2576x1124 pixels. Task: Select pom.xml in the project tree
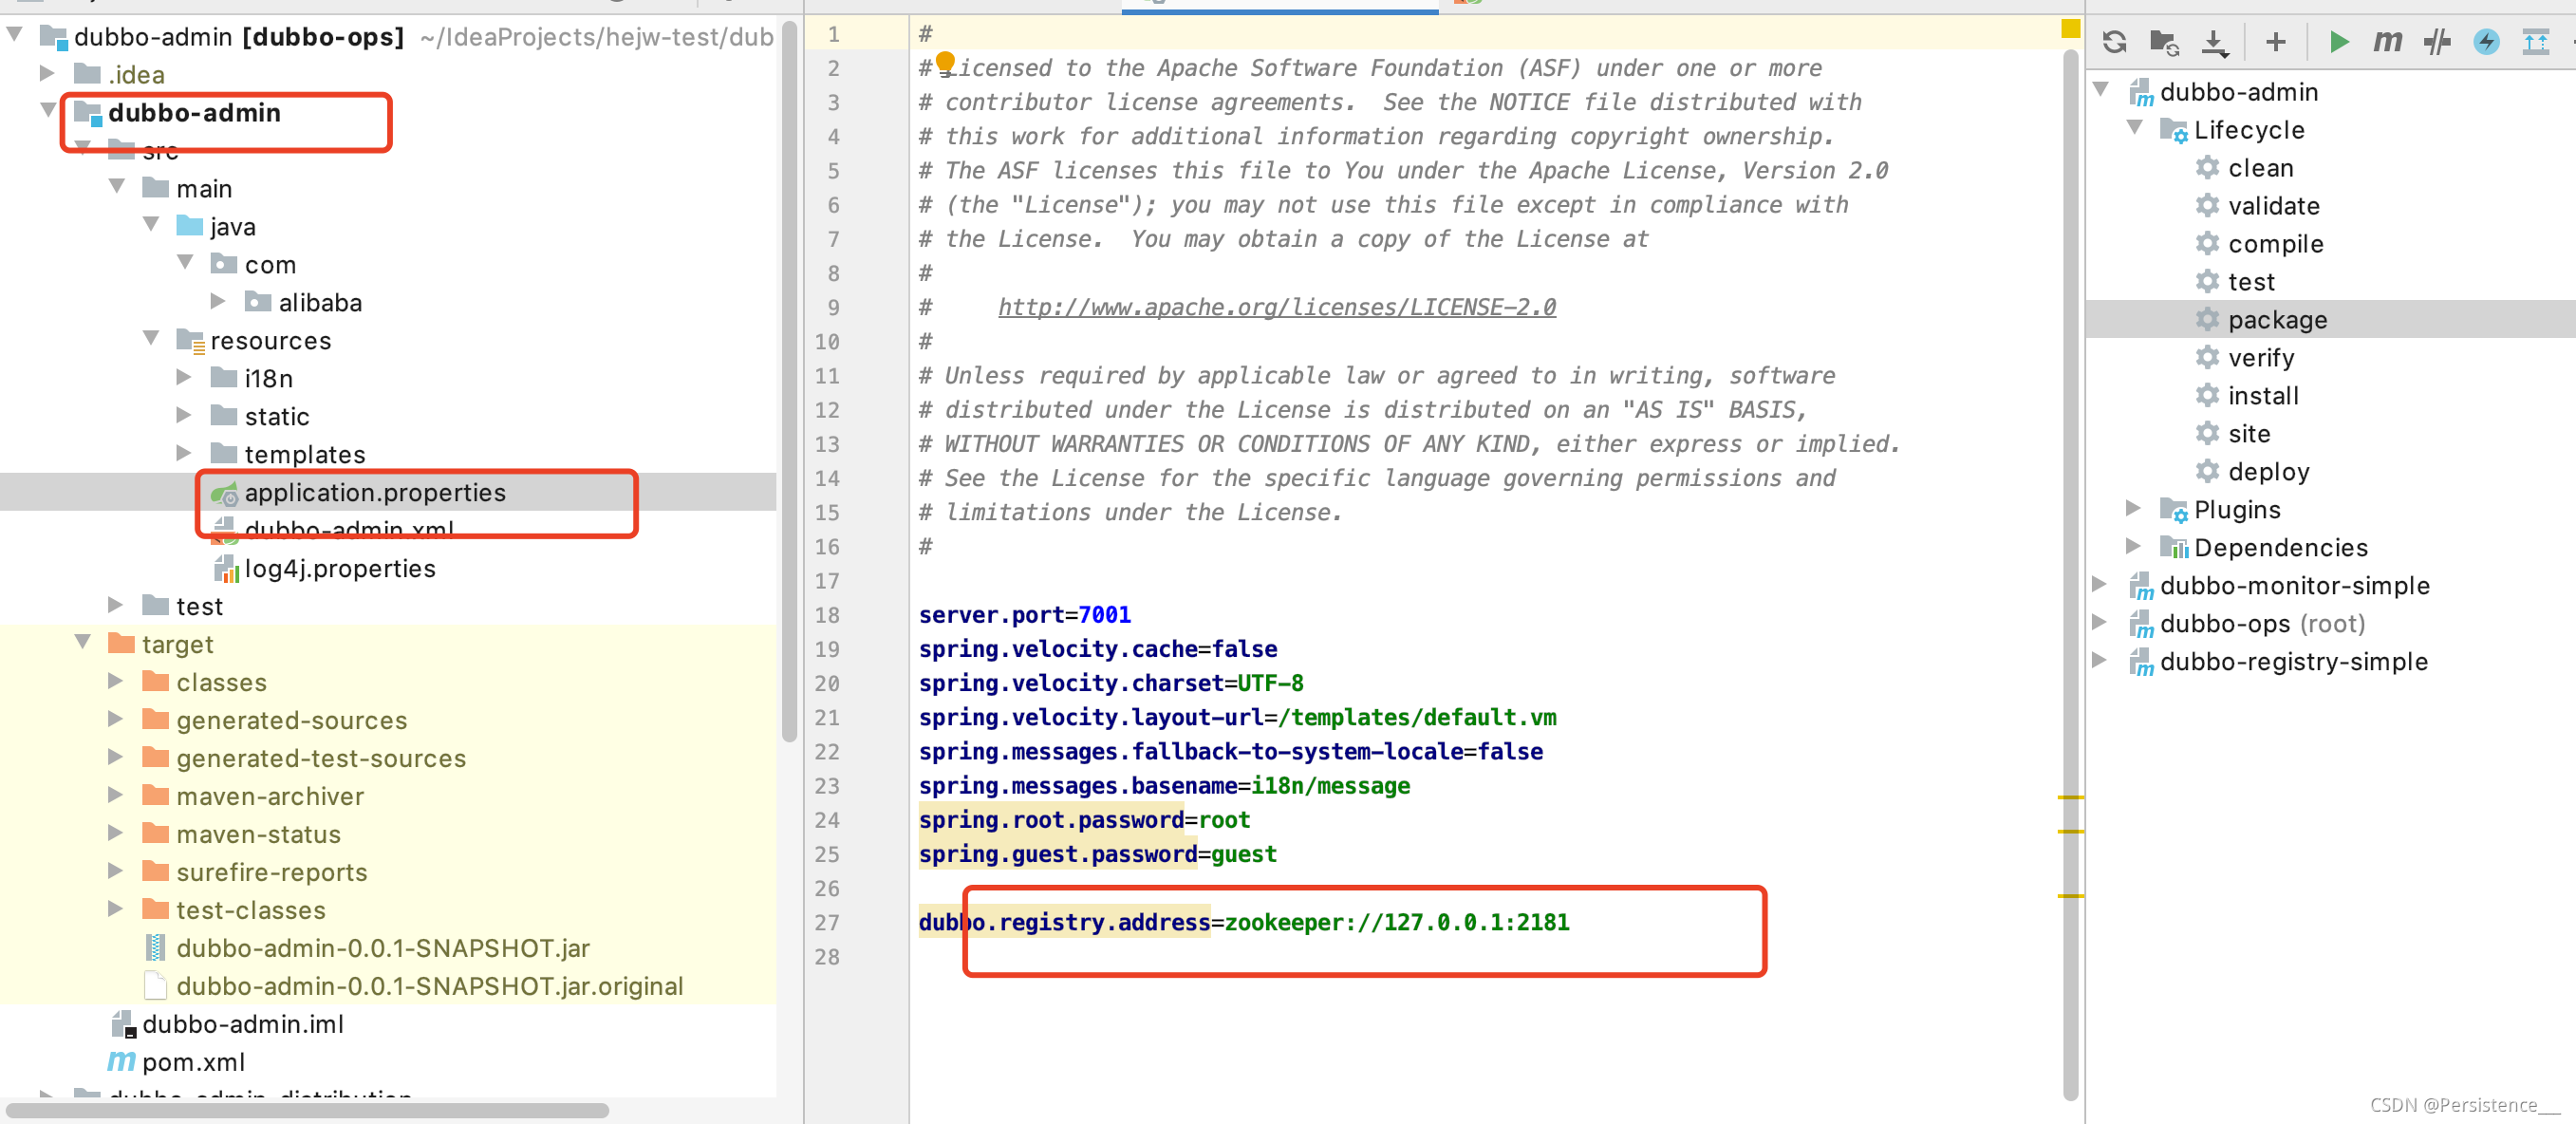pos(193,1062)
